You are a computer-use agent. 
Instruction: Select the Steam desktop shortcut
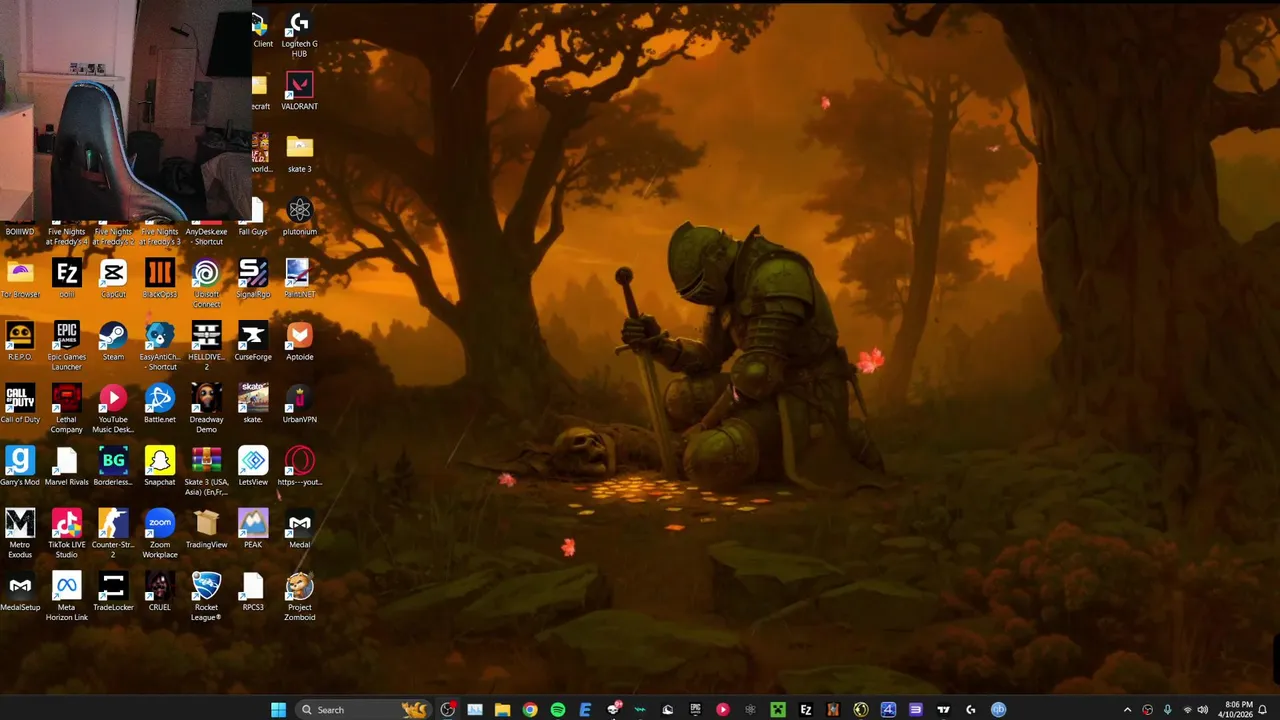[113, 341]
